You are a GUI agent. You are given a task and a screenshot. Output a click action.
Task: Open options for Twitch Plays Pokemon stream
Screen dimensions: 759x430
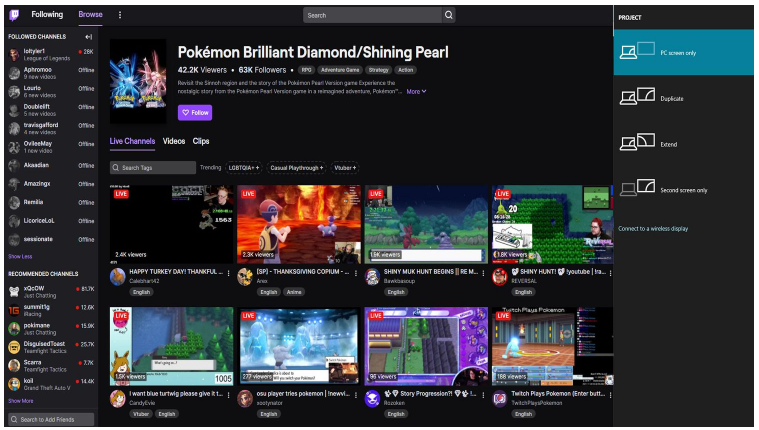coord(610,395)
